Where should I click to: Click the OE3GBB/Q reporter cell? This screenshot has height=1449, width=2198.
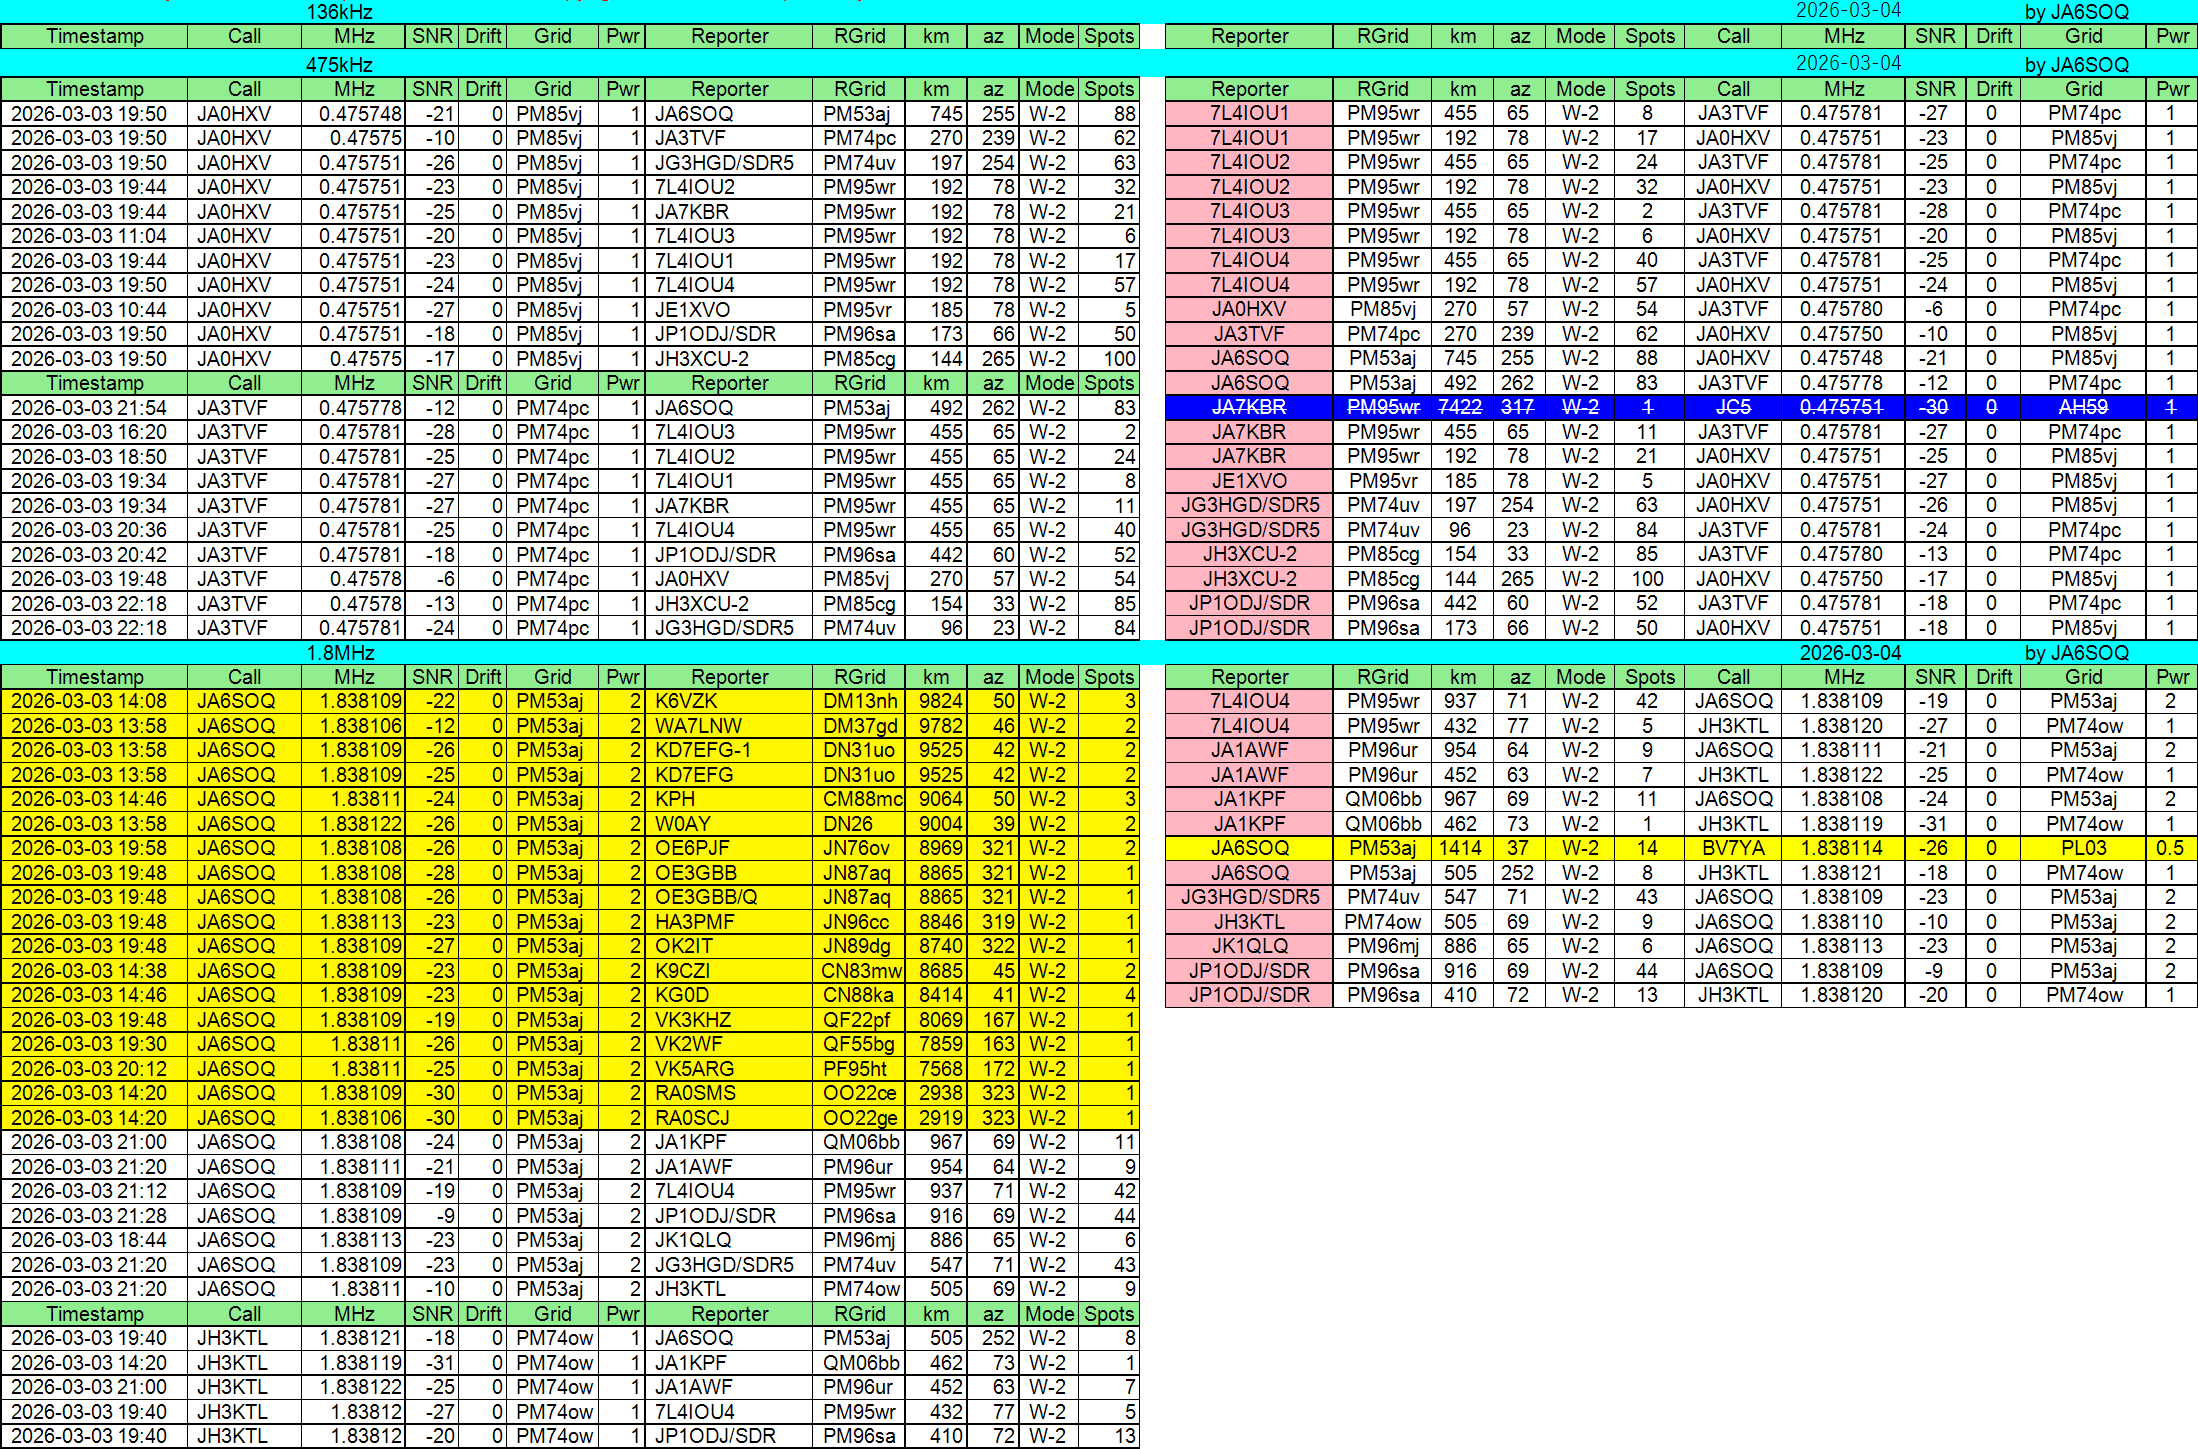click(727, 897)
